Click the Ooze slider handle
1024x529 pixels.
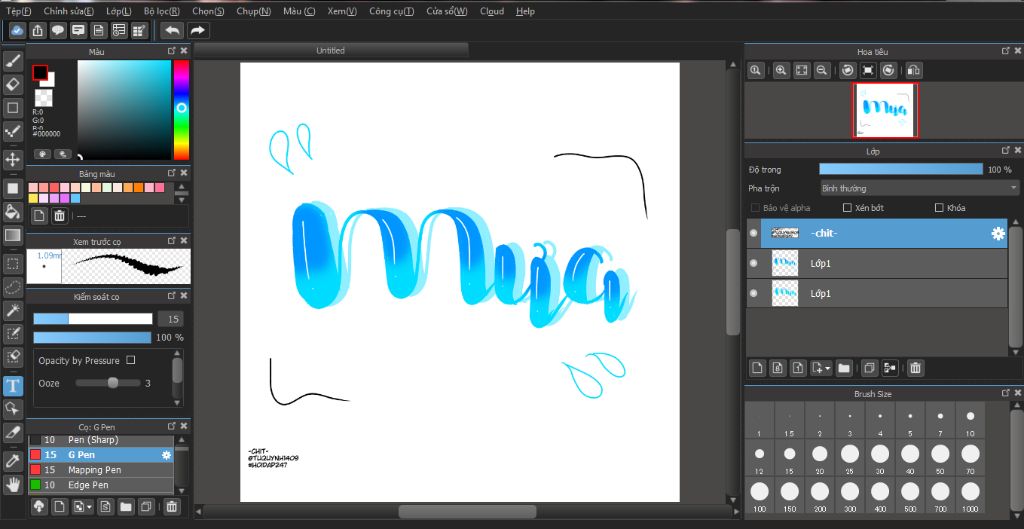tap(113, 383)
